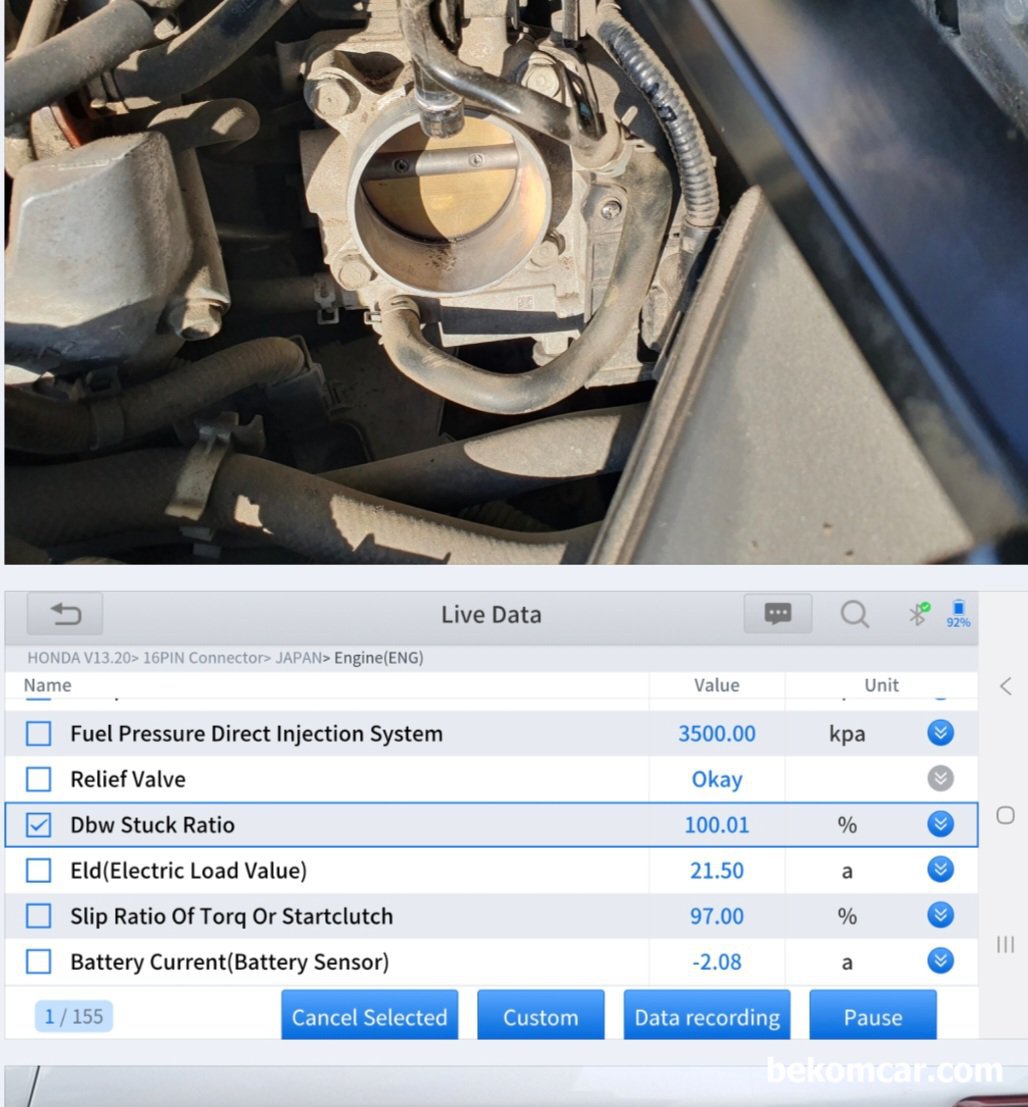Tap the Bluetooth connection status icon
Image resolution: width=1028 pixels, height=1107 pixels.
tap(917, 614)
